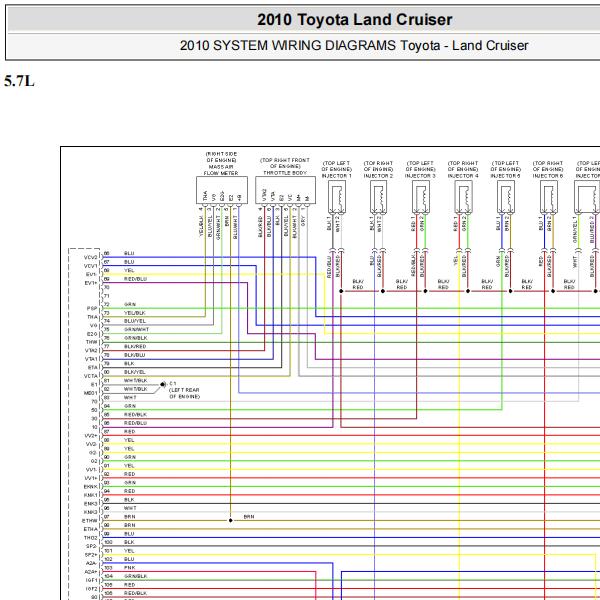The image size is (600, 600).
Task: Click pin 104 GRN/BLK wire label
Action: 135,576
